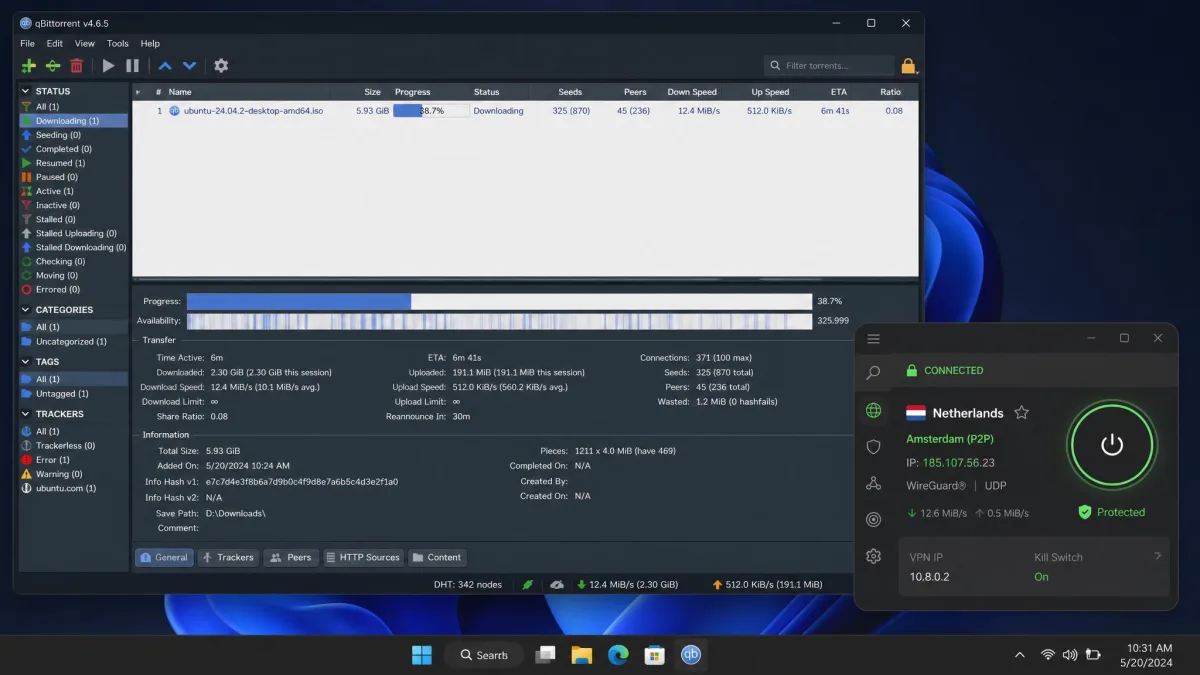Image resolution: width=1200 pixels, height=675 pixels.
Task: Open the Tools menu
Action: pyautogui.click(x=118, y=44)
